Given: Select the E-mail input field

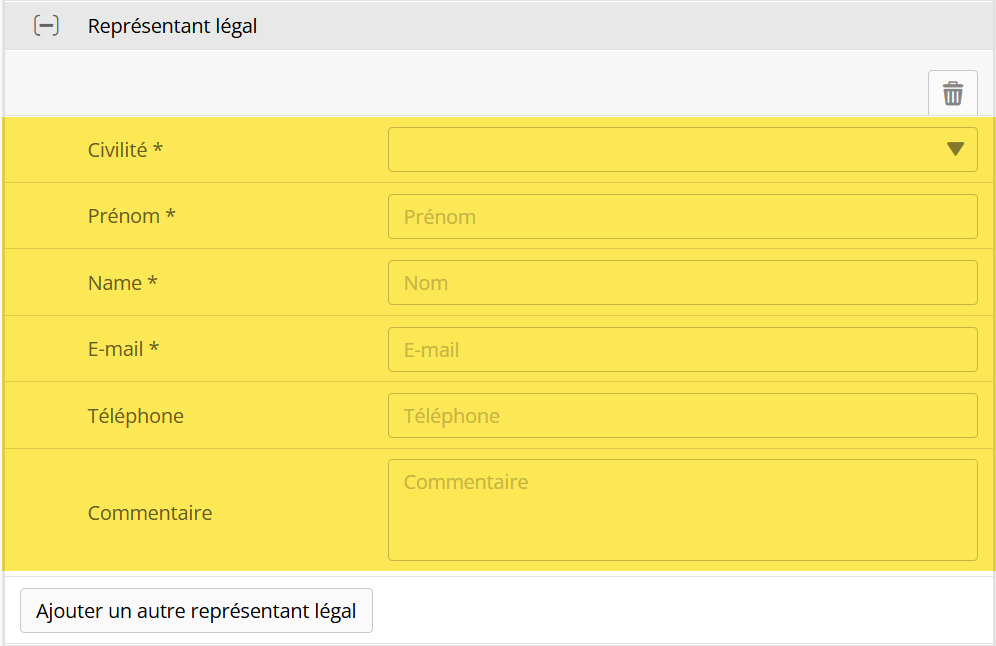Looking at the screenshot, I should 682,350.
